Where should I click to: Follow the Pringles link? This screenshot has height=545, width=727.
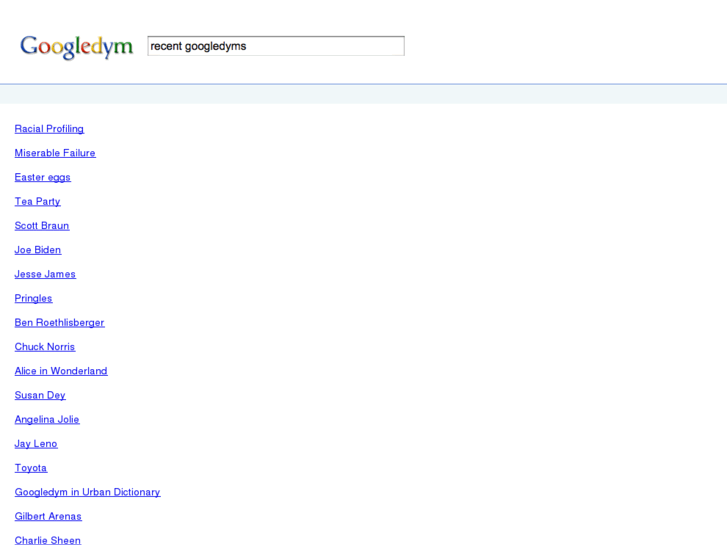(33, 299)
